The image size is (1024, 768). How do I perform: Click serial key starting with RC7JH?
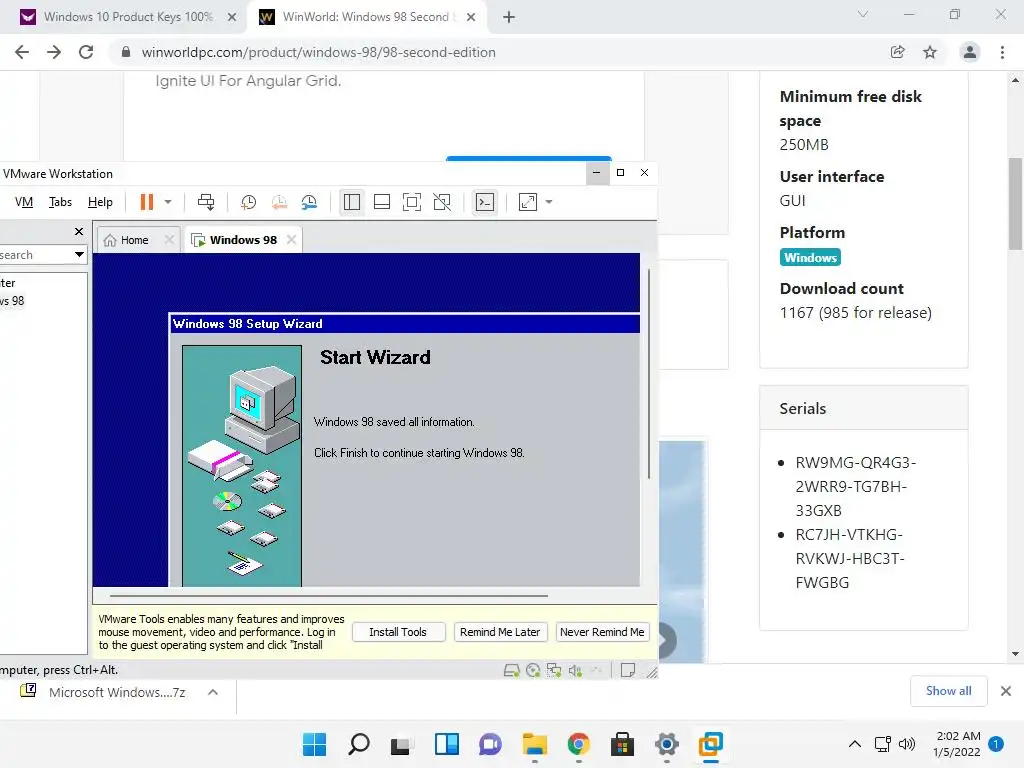(x=850, y=558)
